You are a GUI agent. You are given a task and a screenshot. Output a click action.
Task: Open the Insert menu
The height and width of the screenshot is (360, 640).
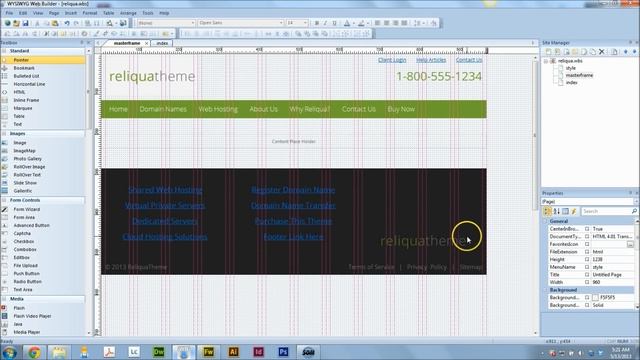coord(71,13)
